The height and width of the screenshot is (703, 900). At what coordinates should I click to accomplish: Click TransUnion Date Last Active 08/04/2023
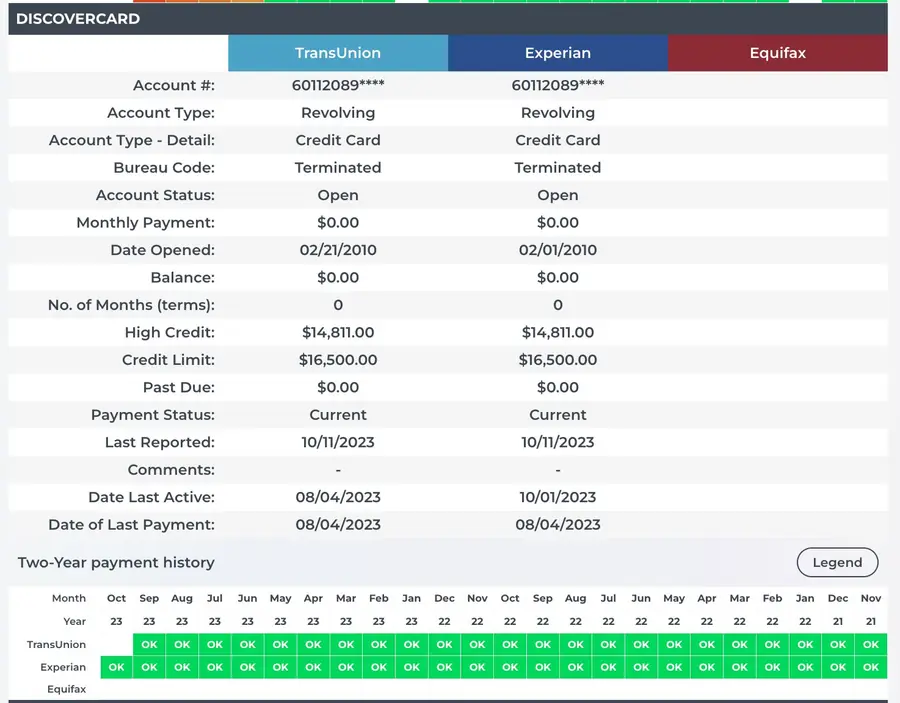coord(338,498)
